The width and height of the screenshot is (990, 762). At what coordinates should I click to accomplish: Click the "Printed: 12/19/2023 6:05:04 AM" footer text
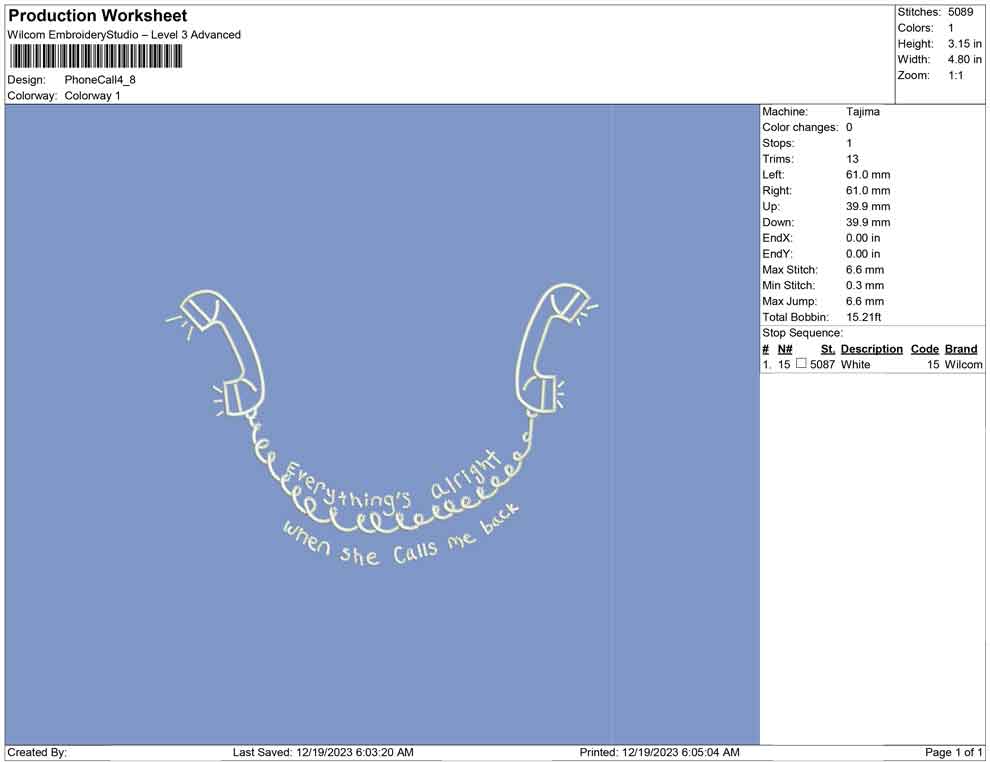pyautogui.click(x=659, y=752)
